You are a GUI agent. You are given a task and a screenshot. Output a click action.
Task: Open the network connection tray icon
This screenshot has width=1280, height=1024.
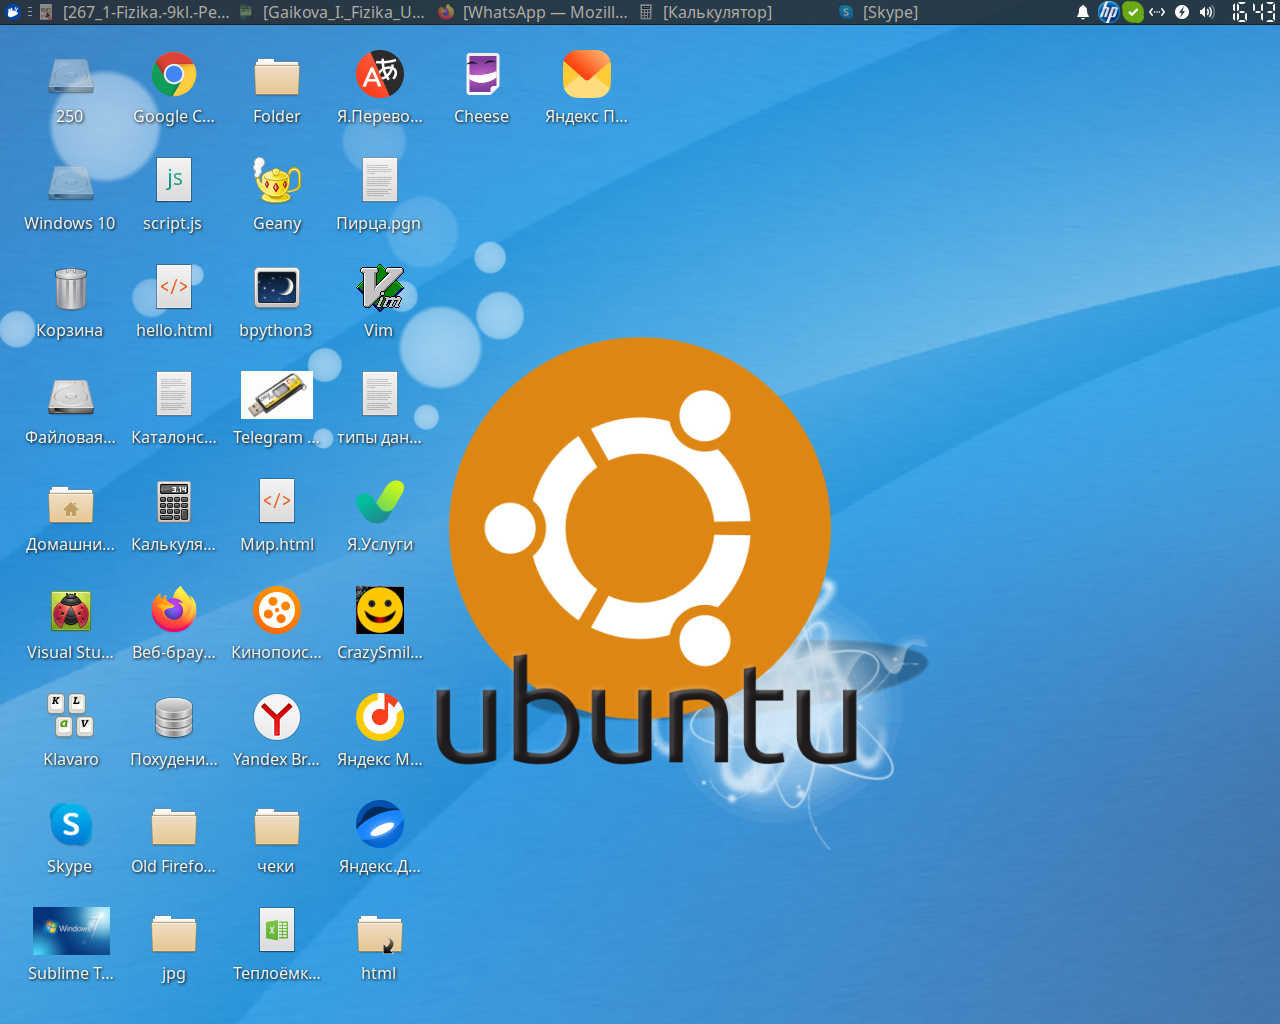click(x=1157, y=12)
